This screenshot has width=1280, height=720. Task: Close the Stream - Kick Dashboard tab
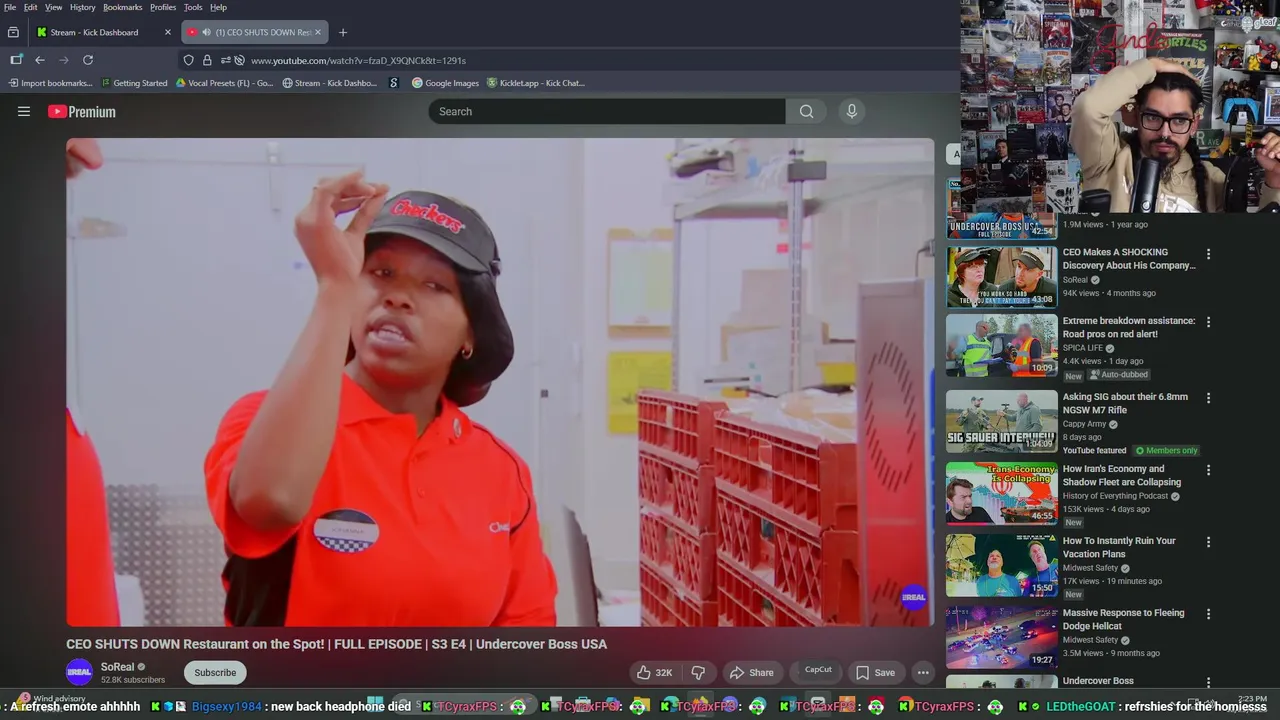tap(168, 32)
